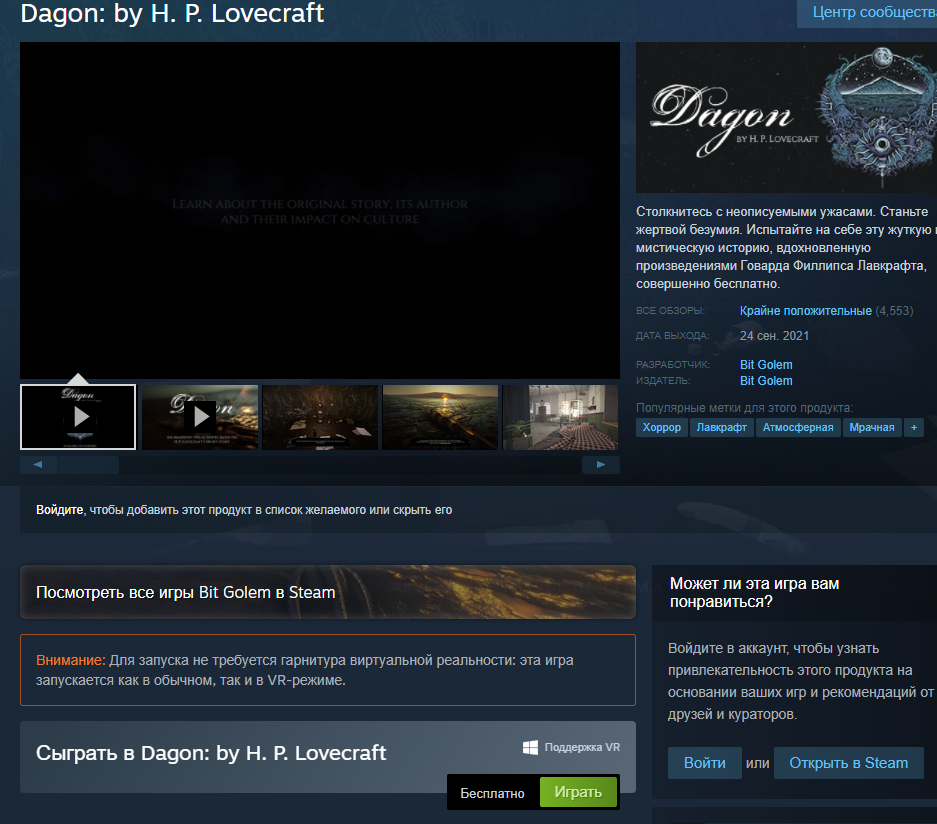Click the green Играть button
Image resolution: width=937 pixels, height=824 pixels.
pos(578,792)
